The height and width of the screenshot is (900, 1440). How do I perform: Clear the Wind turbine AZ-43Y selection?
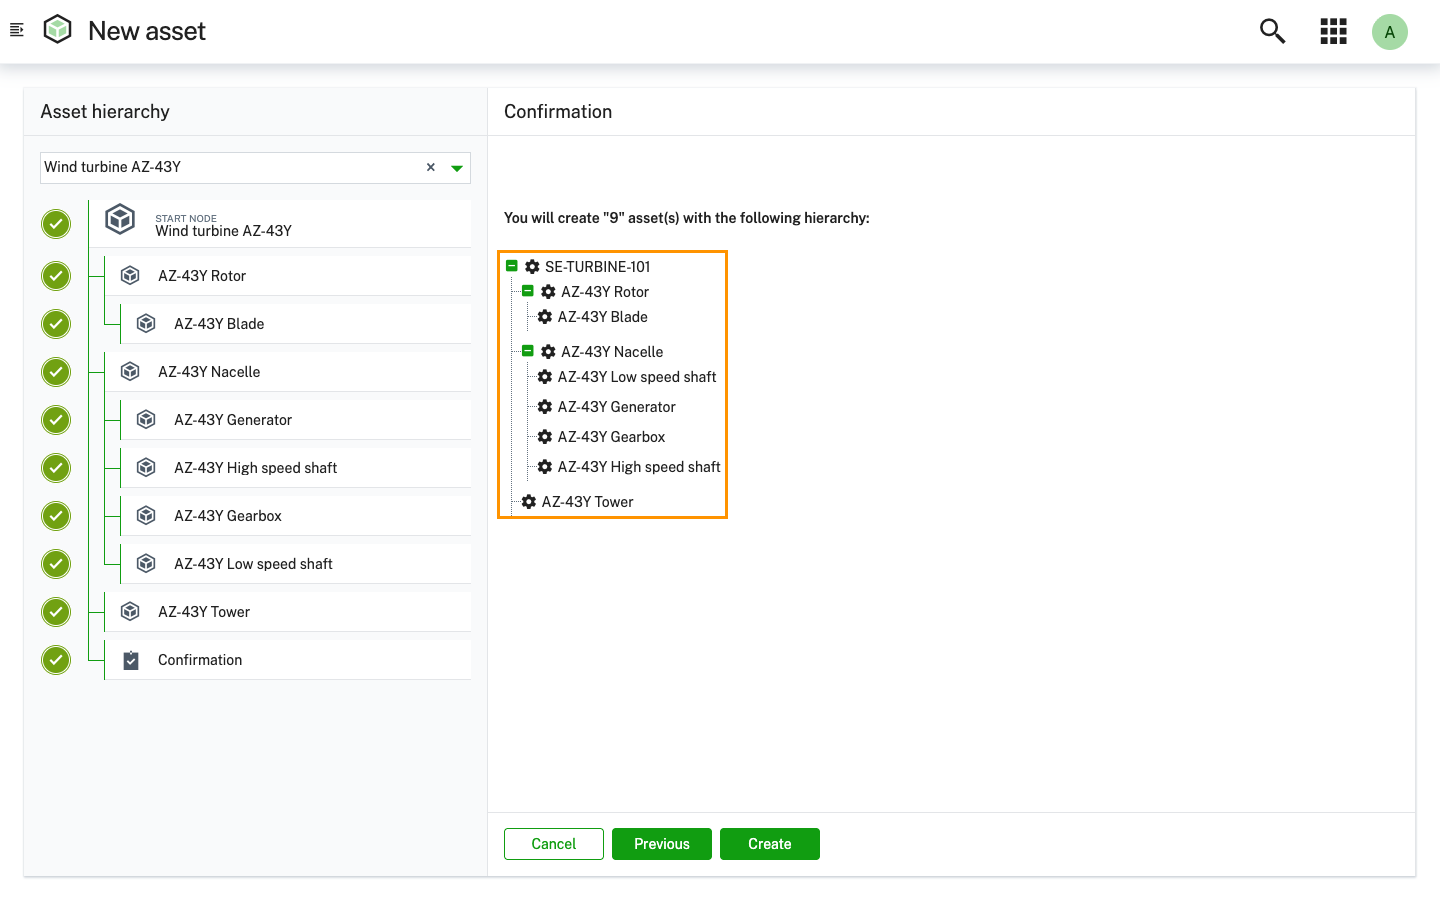[x=430, y=167]
